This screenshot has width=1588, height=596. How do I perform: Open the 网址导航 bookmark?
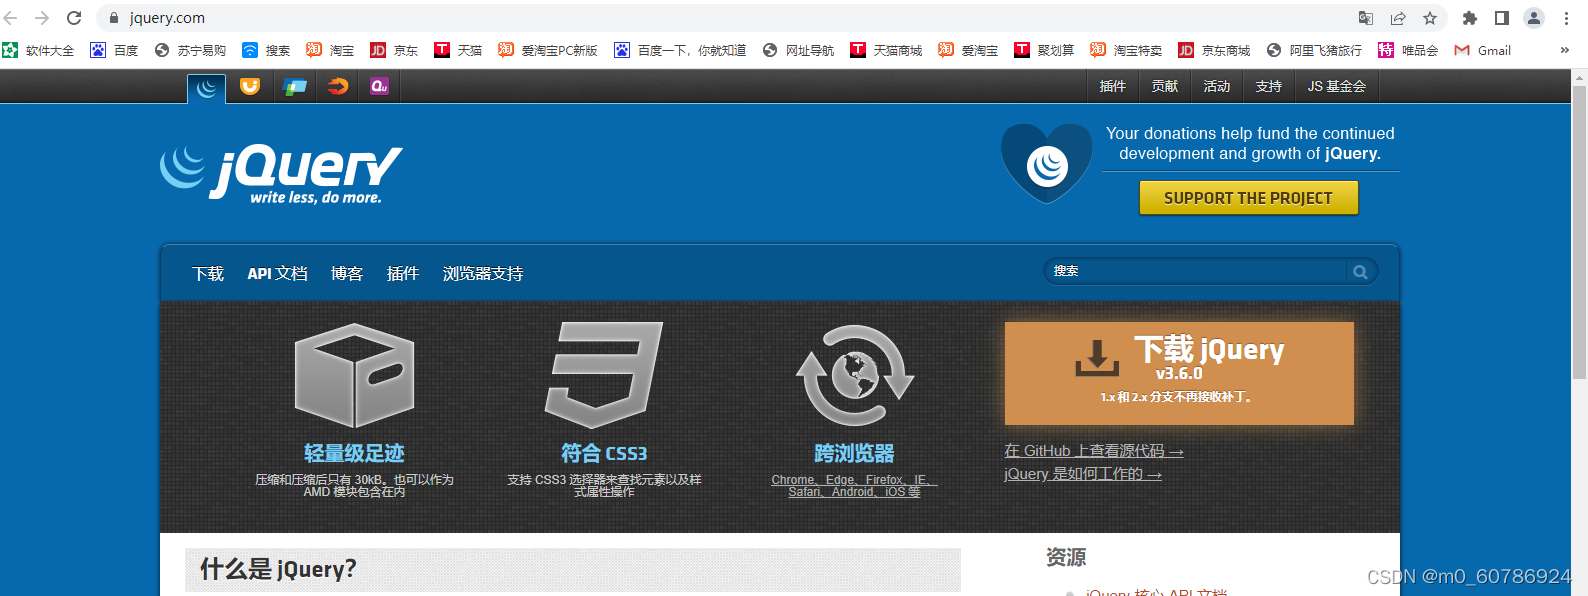point(799,50)
